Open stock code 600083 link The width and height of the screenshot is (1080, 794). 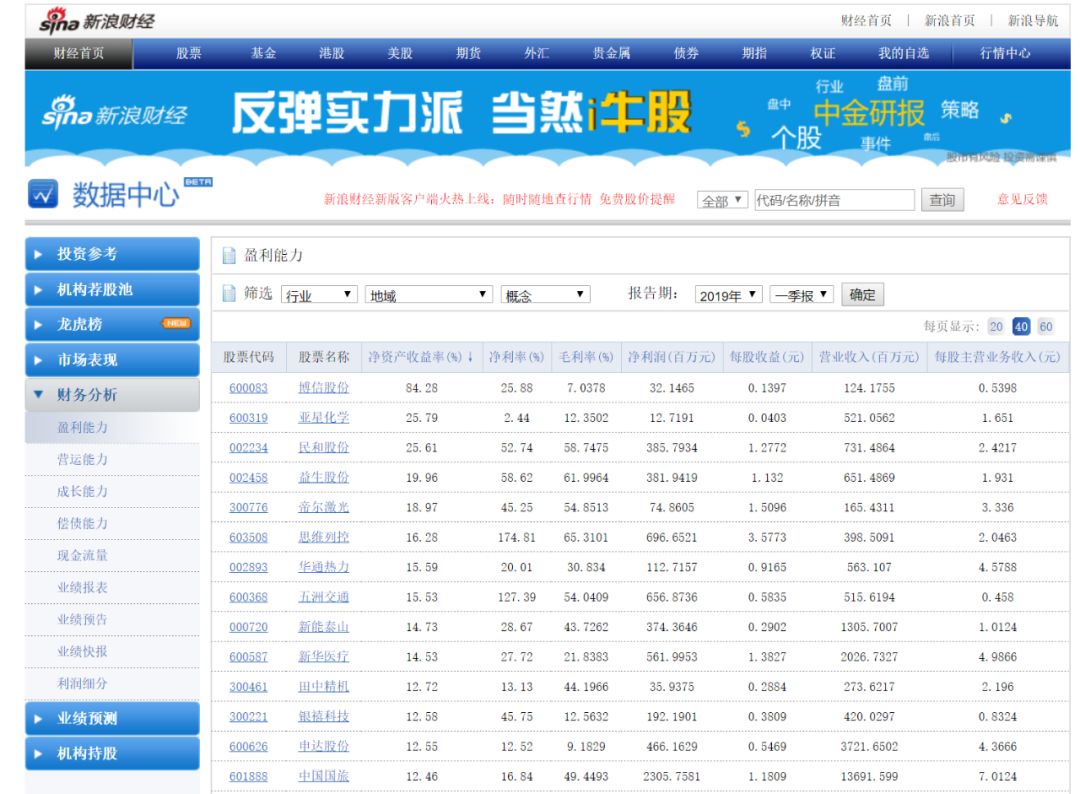pos(248,388)
